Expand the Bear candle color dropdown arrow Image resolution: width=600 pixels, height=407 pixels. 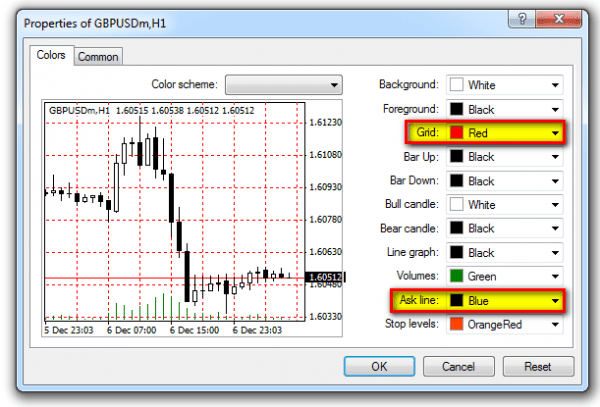pyautogui.click(x=555, y=229)
